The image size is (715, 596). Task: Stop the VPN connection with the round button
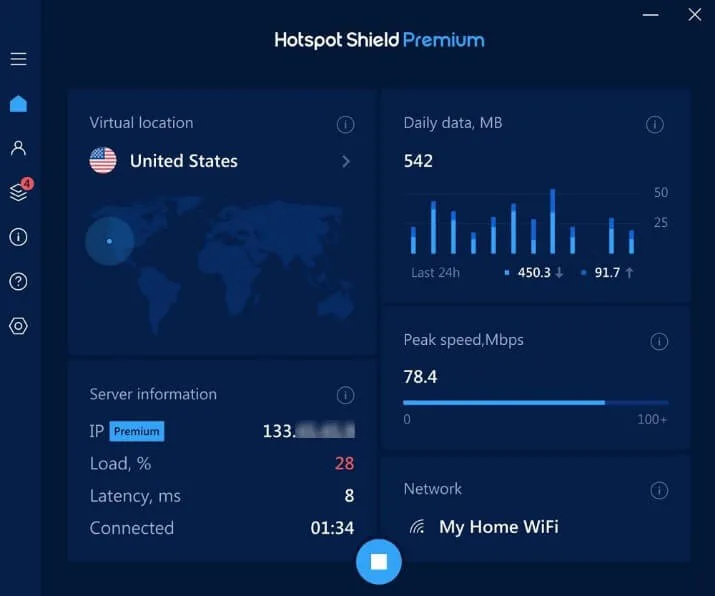click(378, 562)
